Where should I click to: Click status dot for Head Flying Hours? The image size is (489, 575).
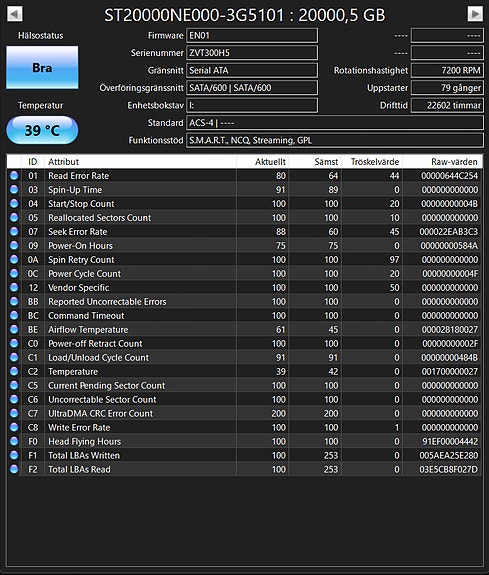[x=14, y=441]
